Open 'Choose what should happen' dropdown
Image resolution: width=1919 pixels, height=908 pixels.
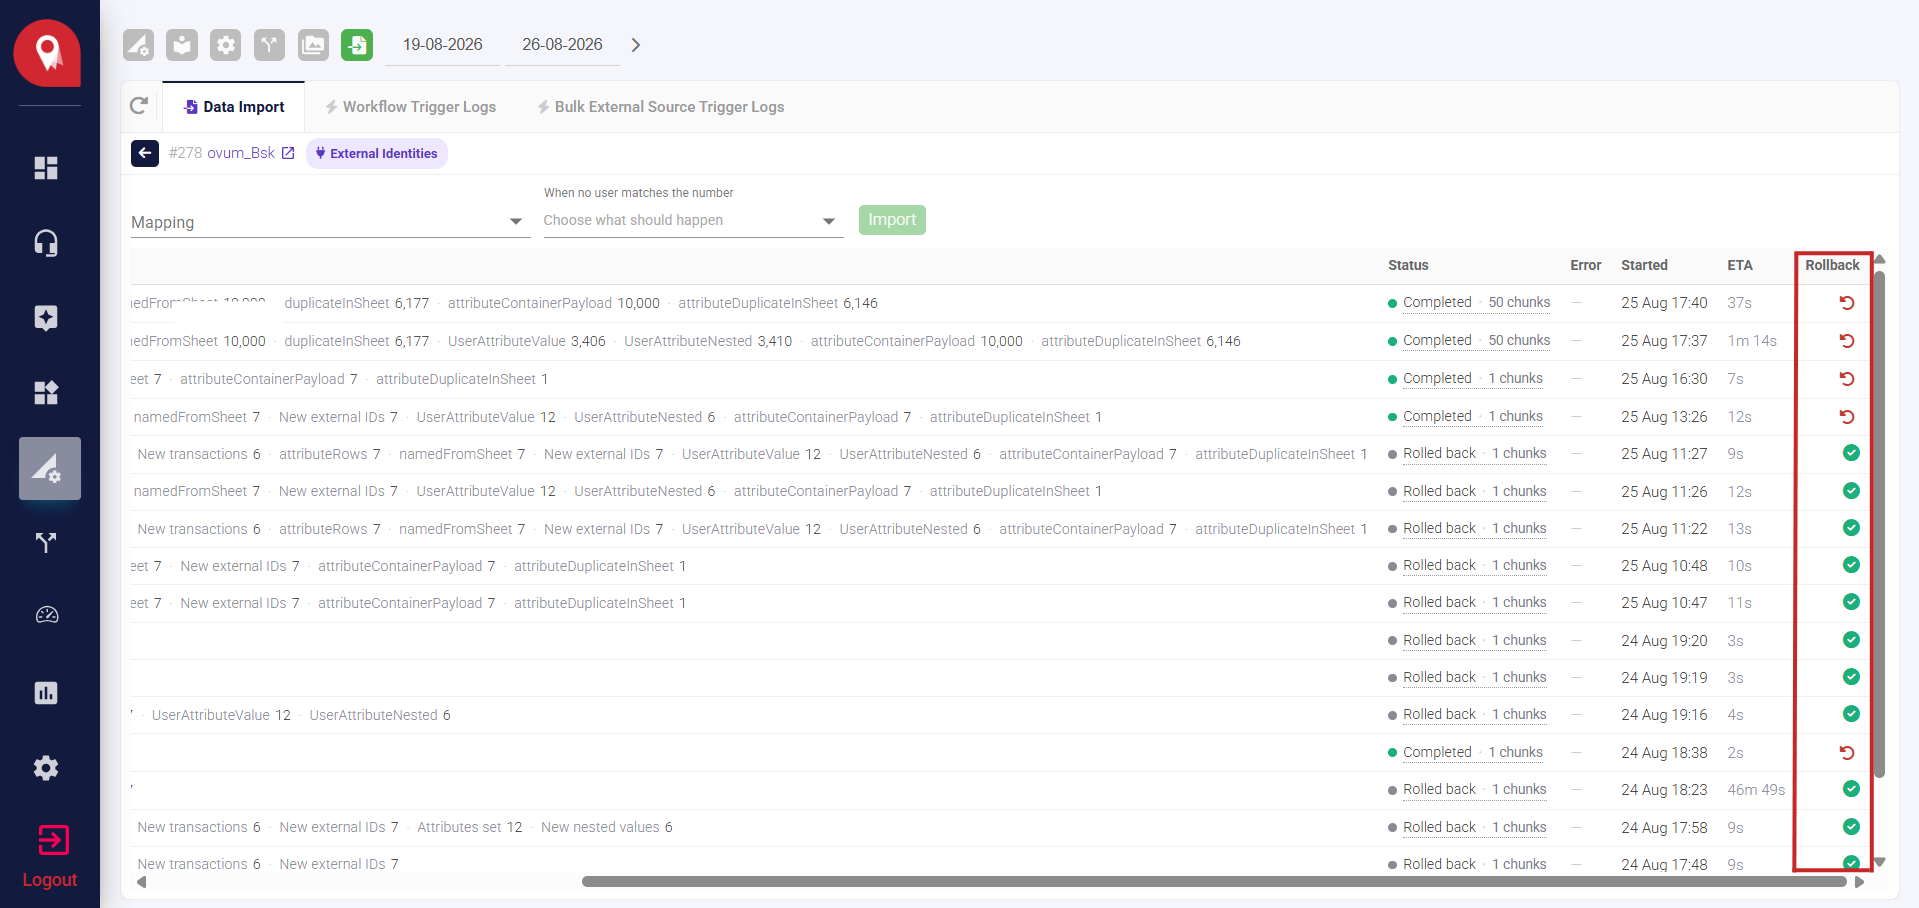(693, 221)
